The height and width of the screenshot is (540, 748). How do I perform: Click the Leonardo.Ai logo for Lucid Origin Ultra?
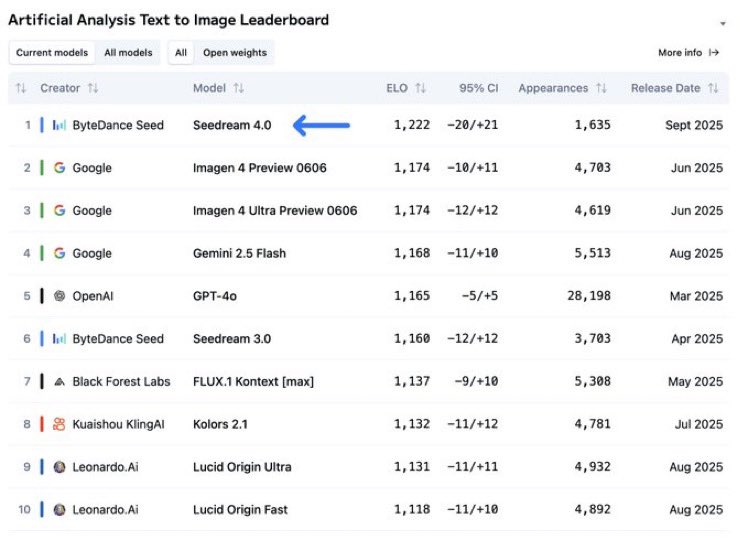coord(59,467)
